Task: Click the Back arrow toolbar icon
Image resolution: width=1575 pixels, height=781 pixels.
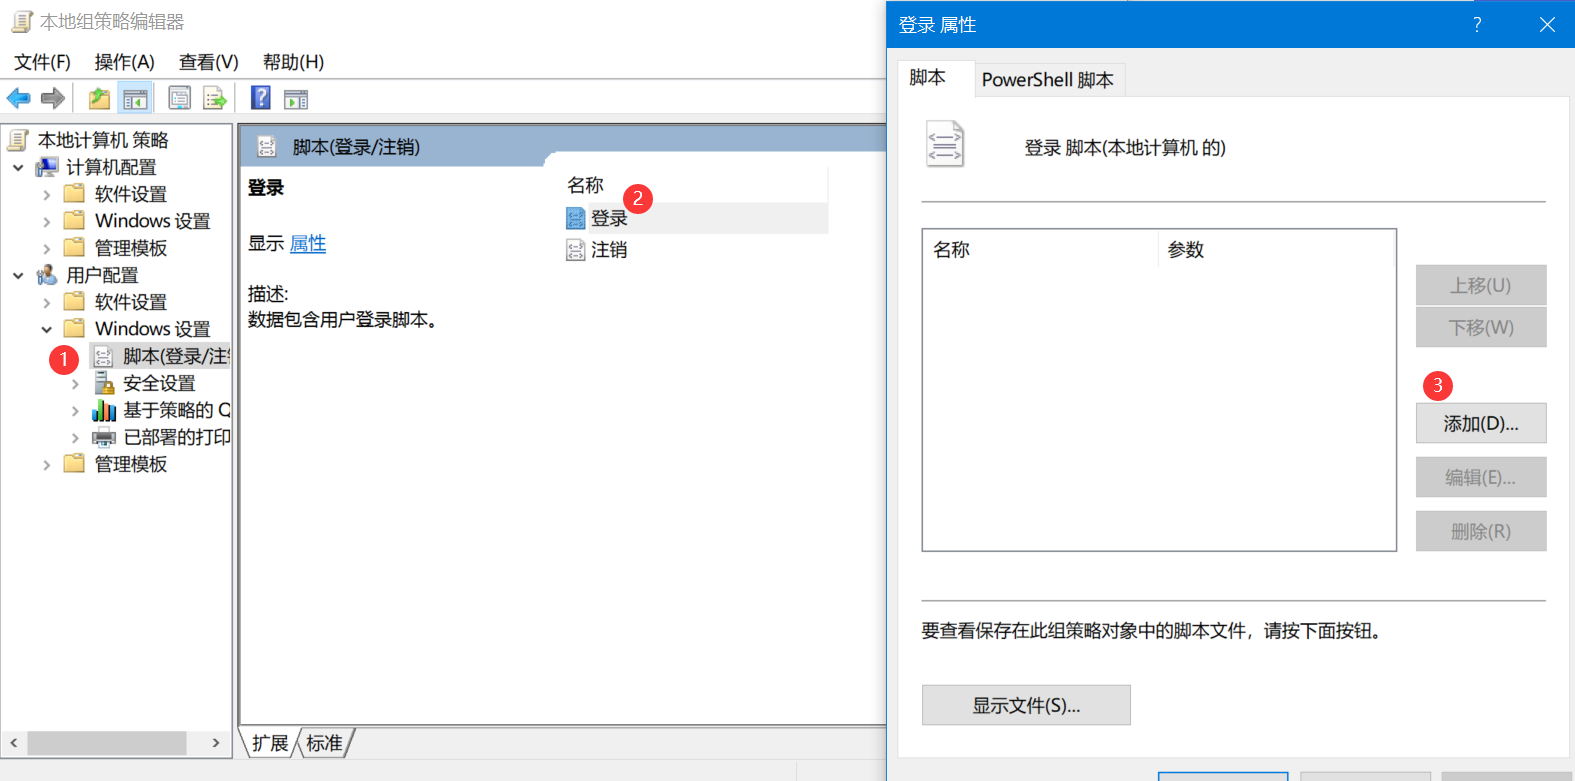Action: tap(18, 98)
